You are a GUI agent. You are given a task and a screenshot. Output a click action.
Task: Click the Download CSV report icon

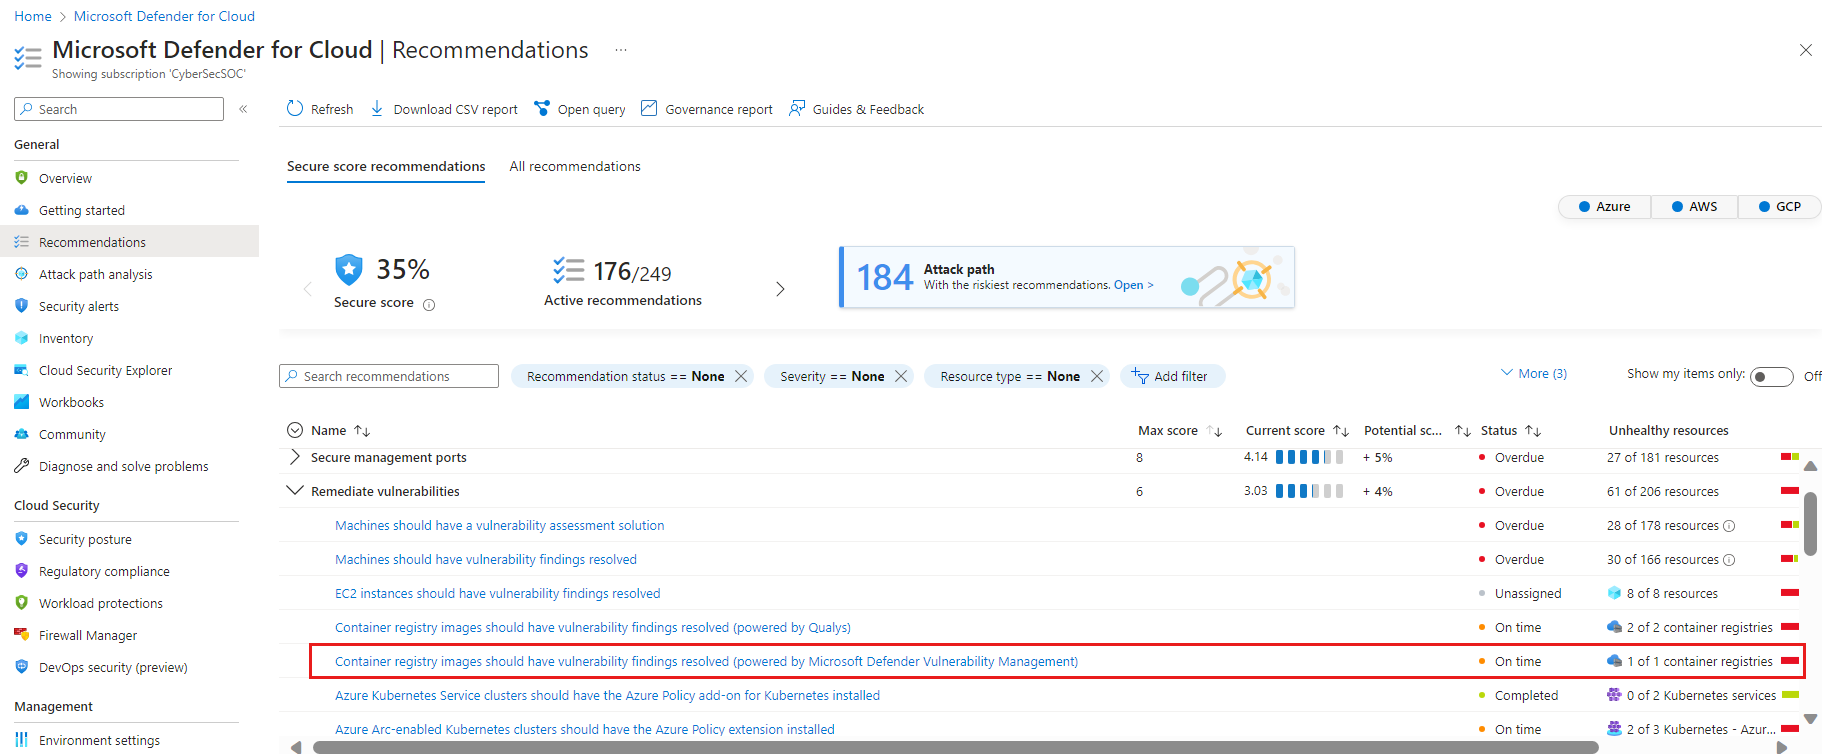point(377,109)
